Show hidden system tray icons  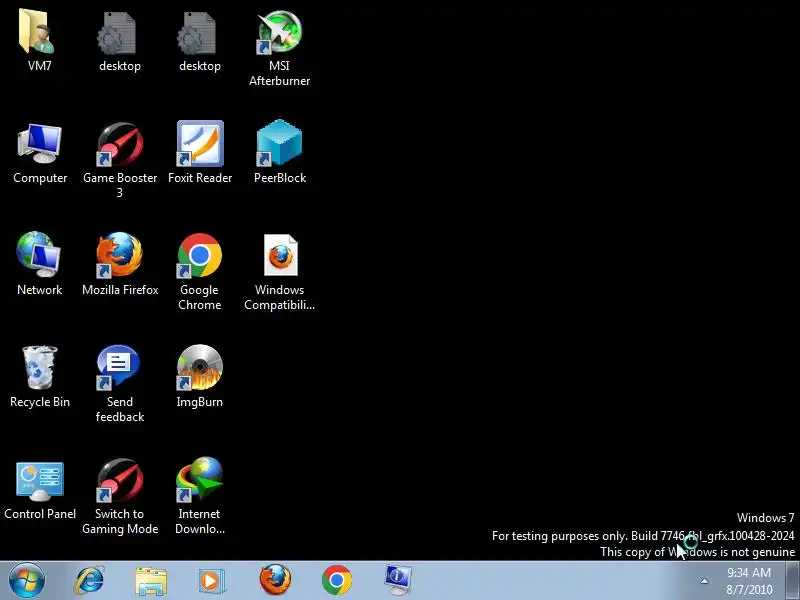pyautogui.click(x=704, y=581)
